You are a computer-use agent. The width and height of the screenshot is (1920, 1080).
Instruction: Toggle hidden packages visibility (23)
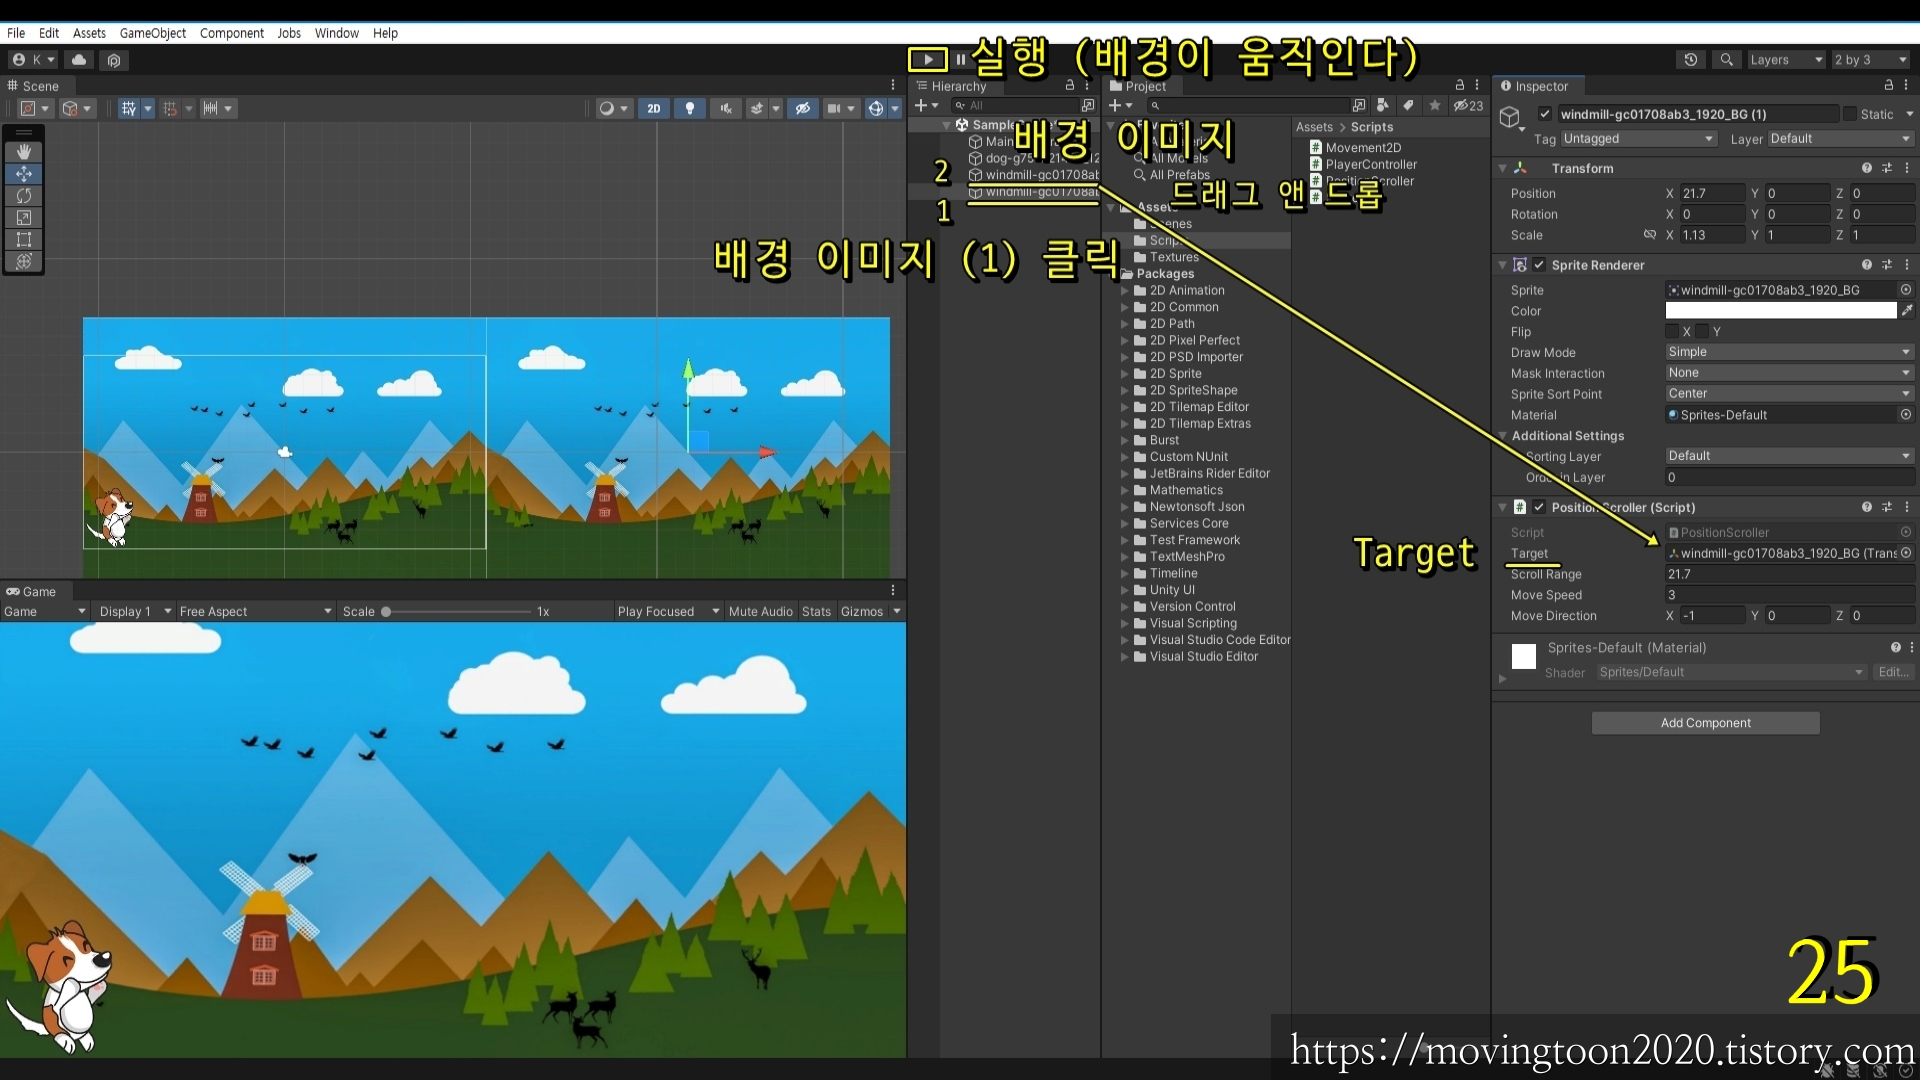pos(1468,105)
